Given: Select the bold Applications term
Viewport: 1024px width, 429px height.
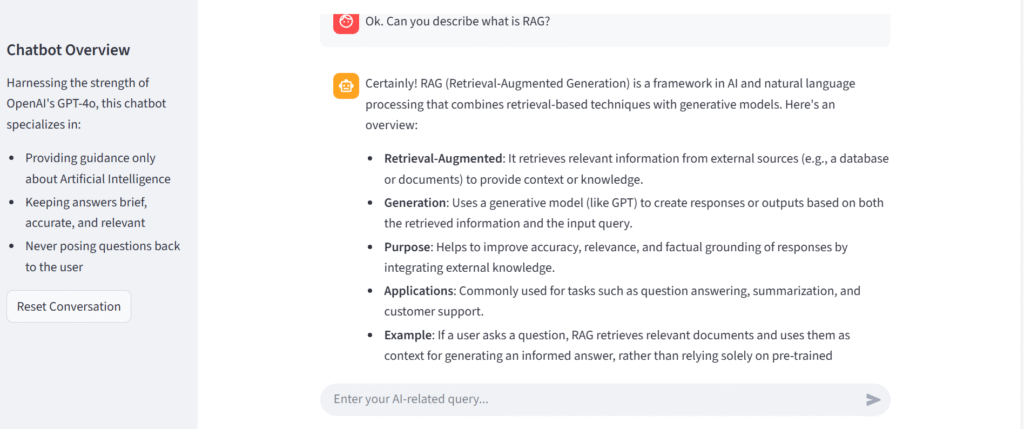Looking at the screenshot, I should click(x=420, y=290).
